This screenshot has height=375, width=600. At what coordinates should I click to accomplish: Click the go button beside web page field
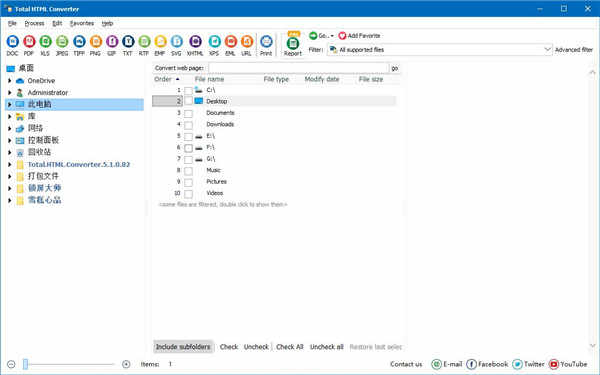[x=395, y=68]
